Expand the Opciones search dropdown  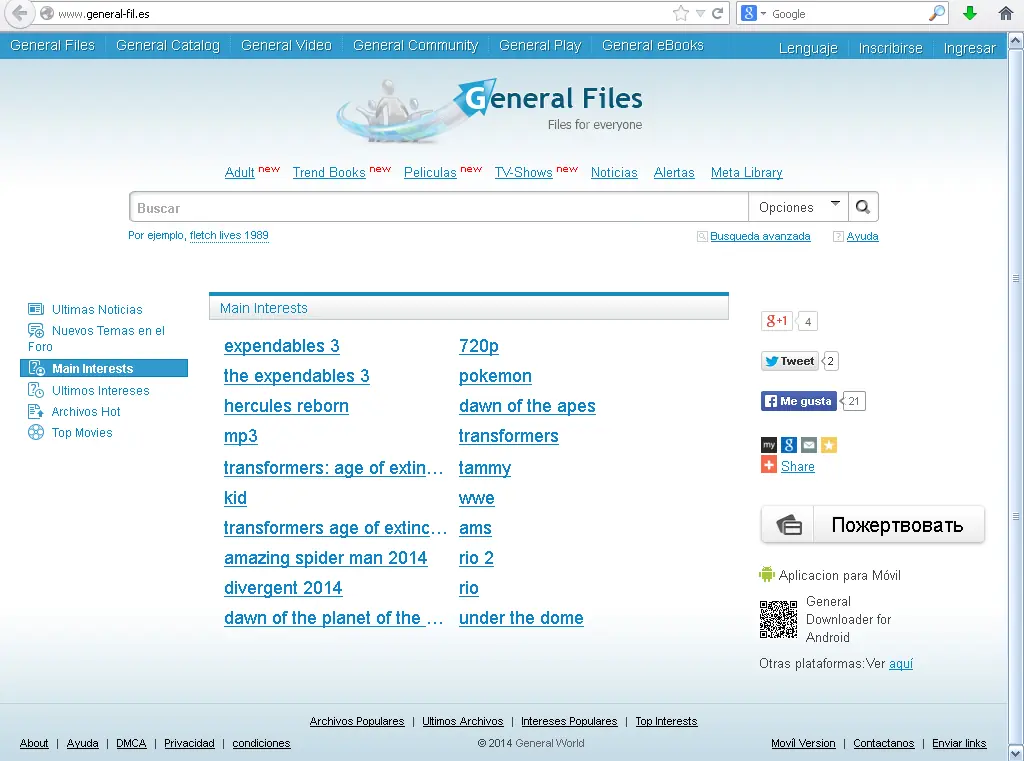point(798,207)
